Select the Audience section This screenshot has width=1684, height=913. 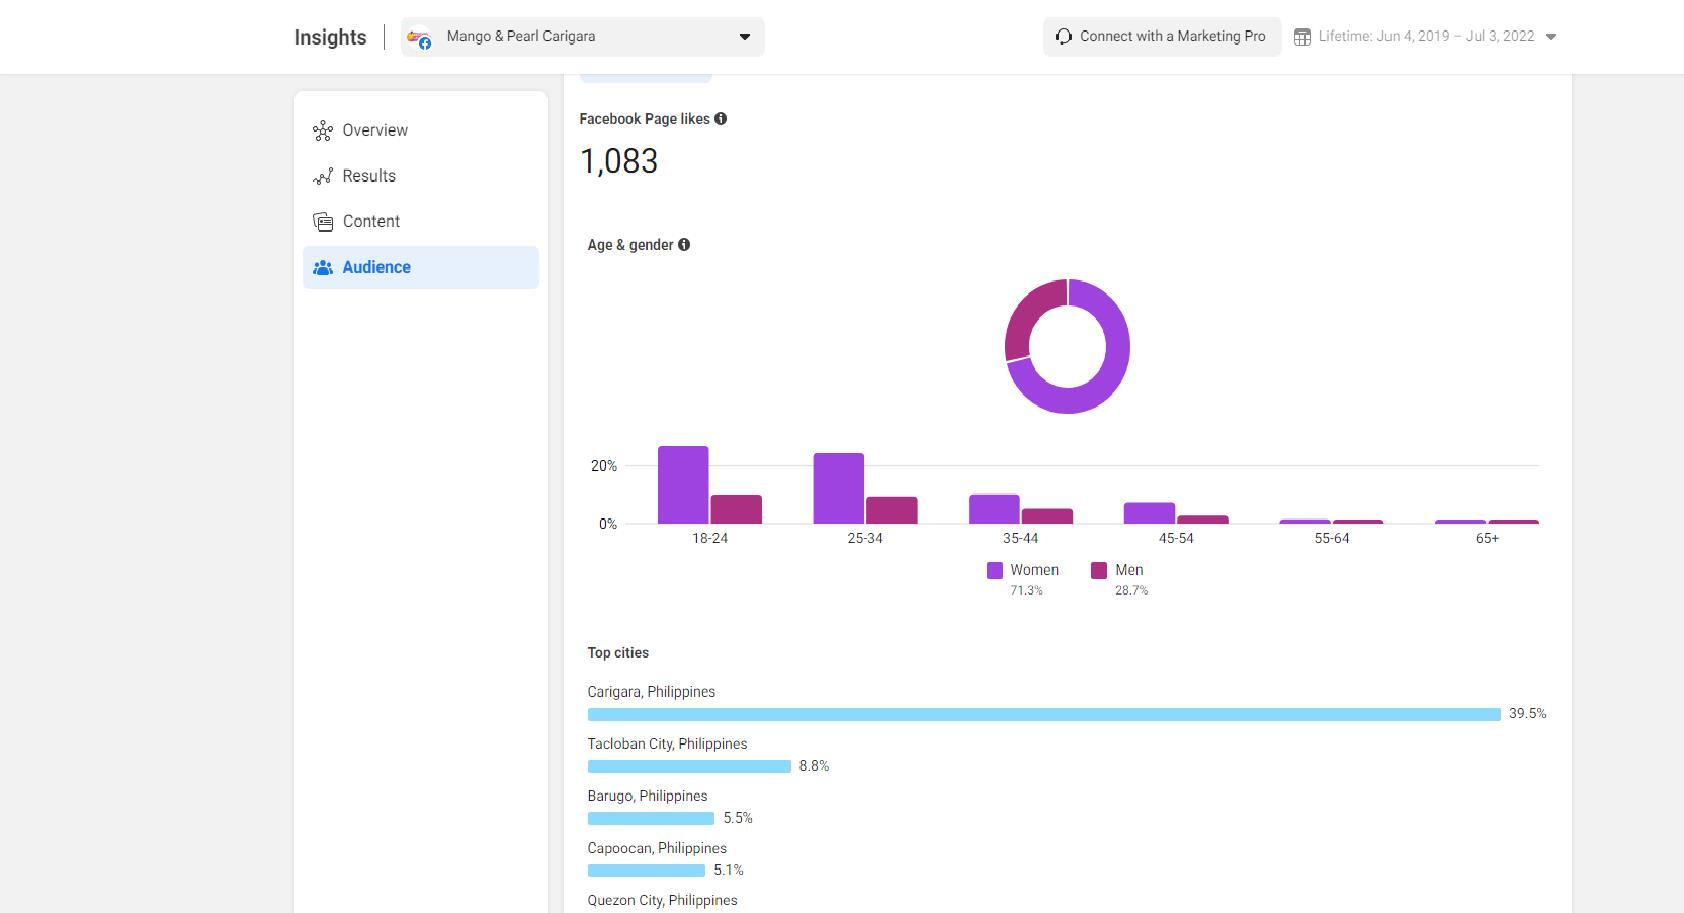pyautogui.click(x=421, y=267)
